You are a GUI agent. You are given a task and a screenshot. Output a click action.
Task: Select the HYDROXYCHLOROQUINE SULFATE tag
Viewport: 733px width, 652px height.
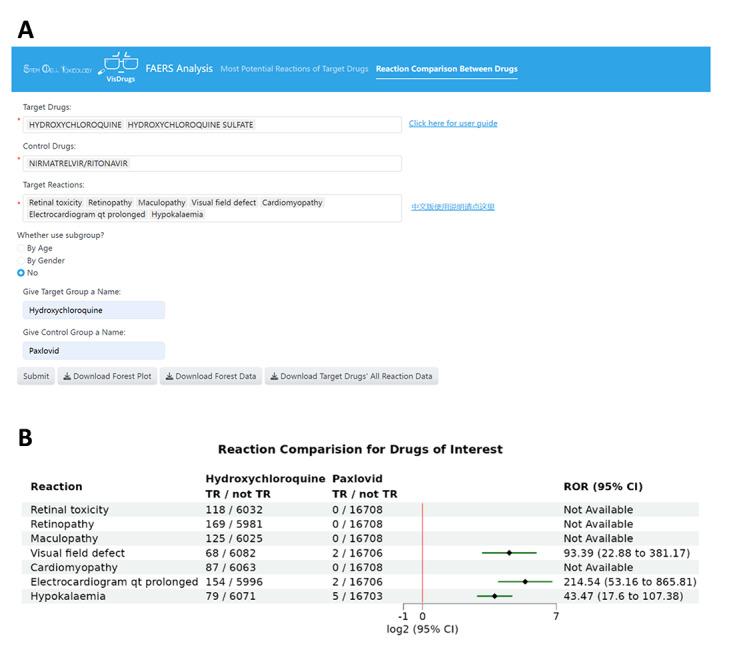click(x=190, y=125)
